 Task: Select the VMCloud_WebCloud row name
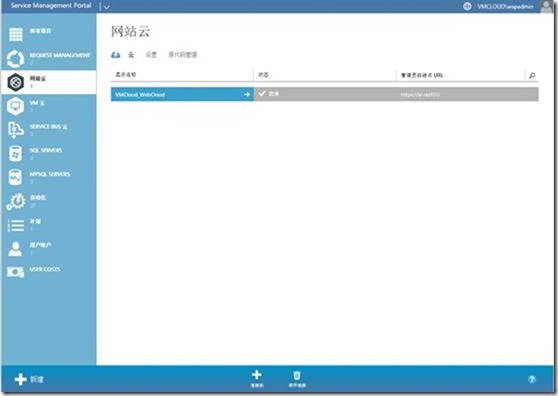(140, 95)
